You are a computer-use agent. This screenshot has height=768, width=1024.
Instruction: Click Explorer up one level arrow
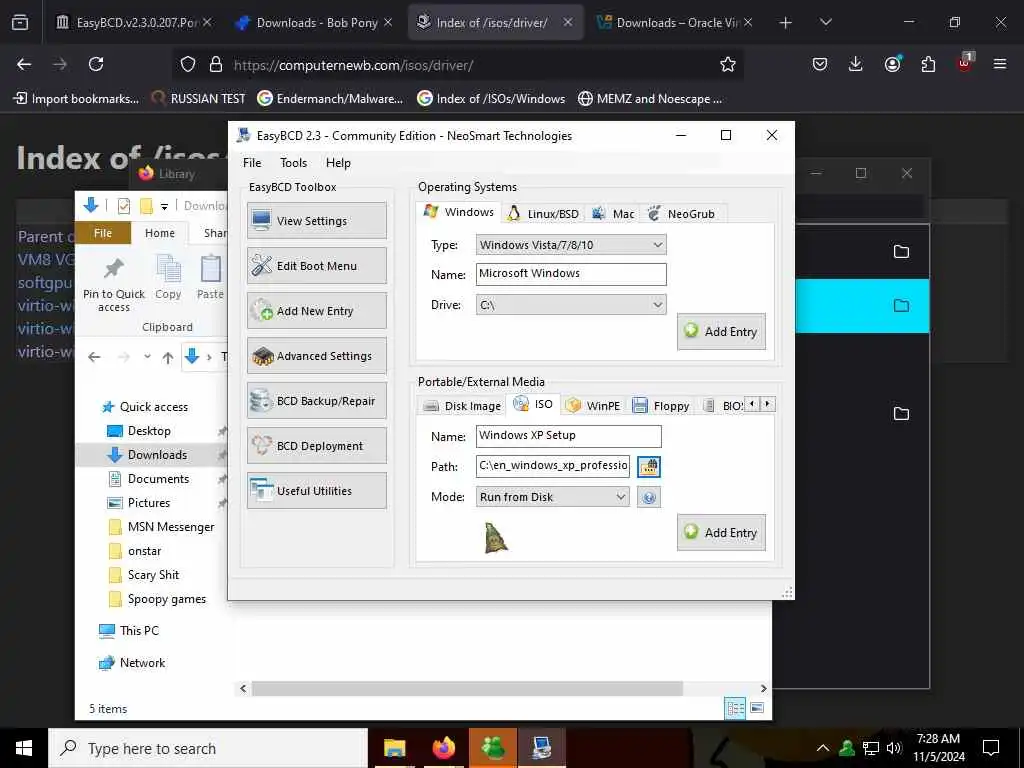(x=168, y=357)
